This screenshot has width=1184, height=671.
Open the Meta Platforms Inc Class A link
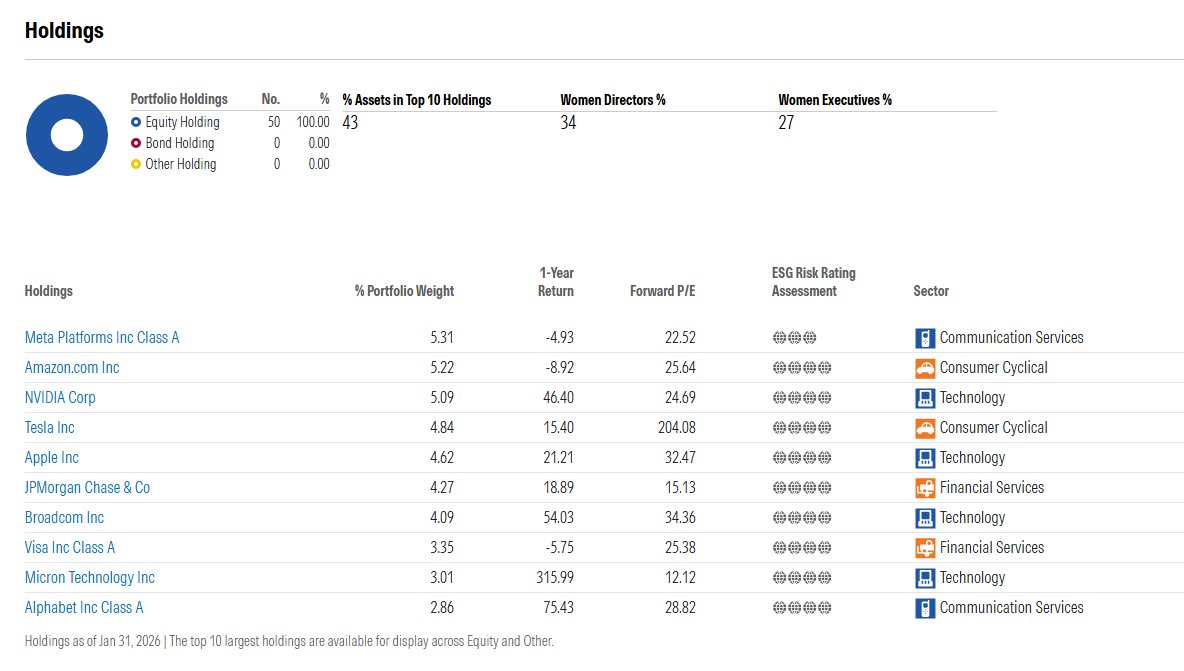pyautogui.click(x=102, y=337)
